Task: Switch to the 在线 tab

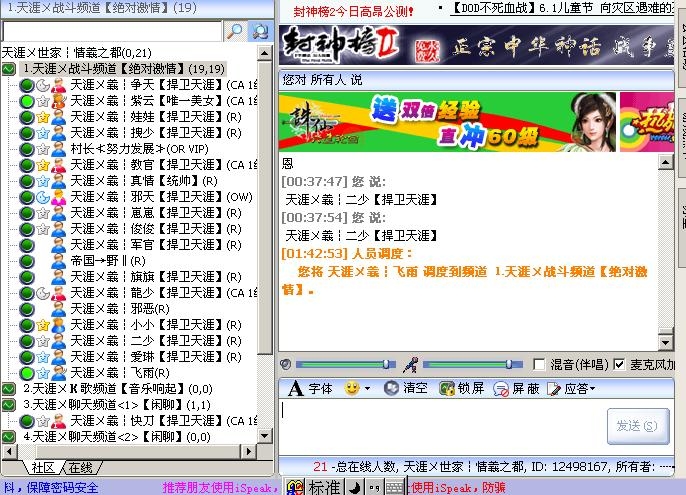Action: 81,468
